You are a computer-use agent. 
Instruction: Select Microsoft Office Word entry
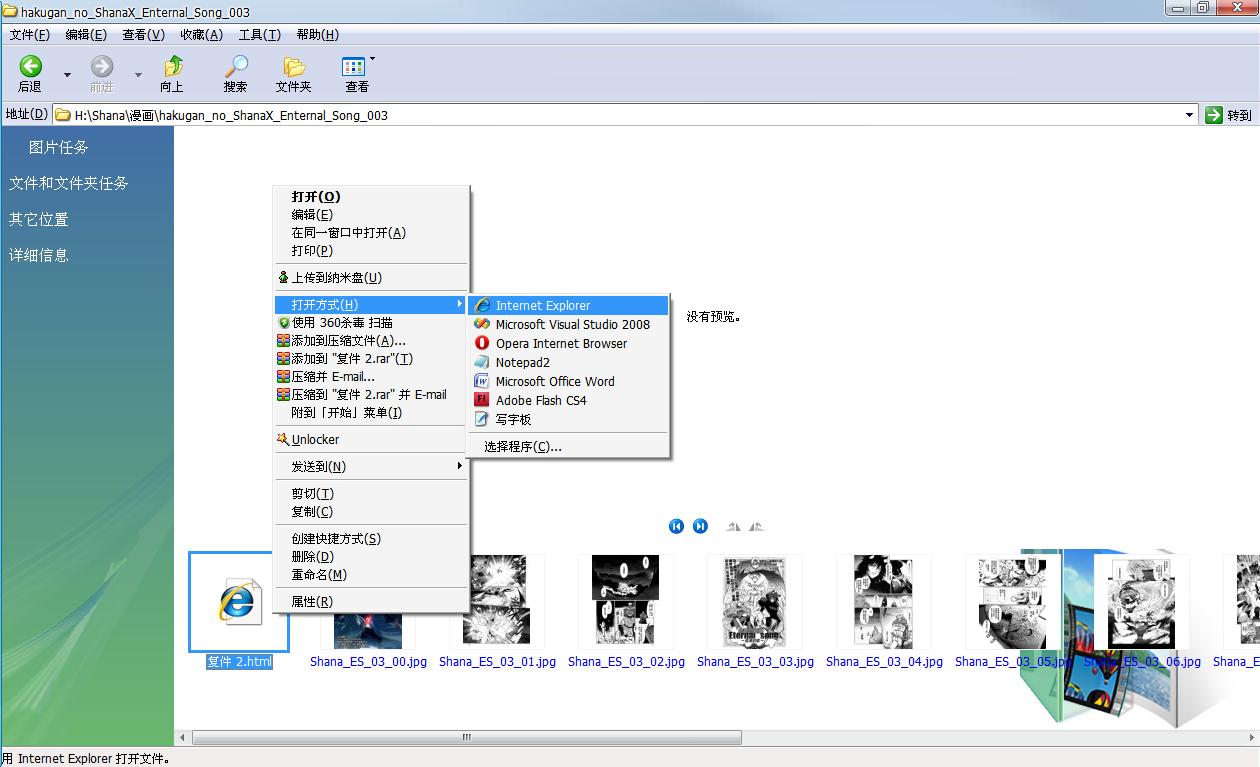click(x=568, y=382)
